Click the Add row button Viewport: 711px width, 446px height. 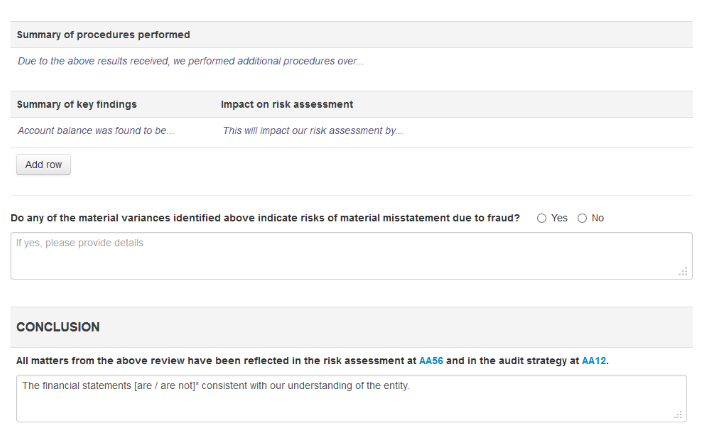tap(43, 164)
